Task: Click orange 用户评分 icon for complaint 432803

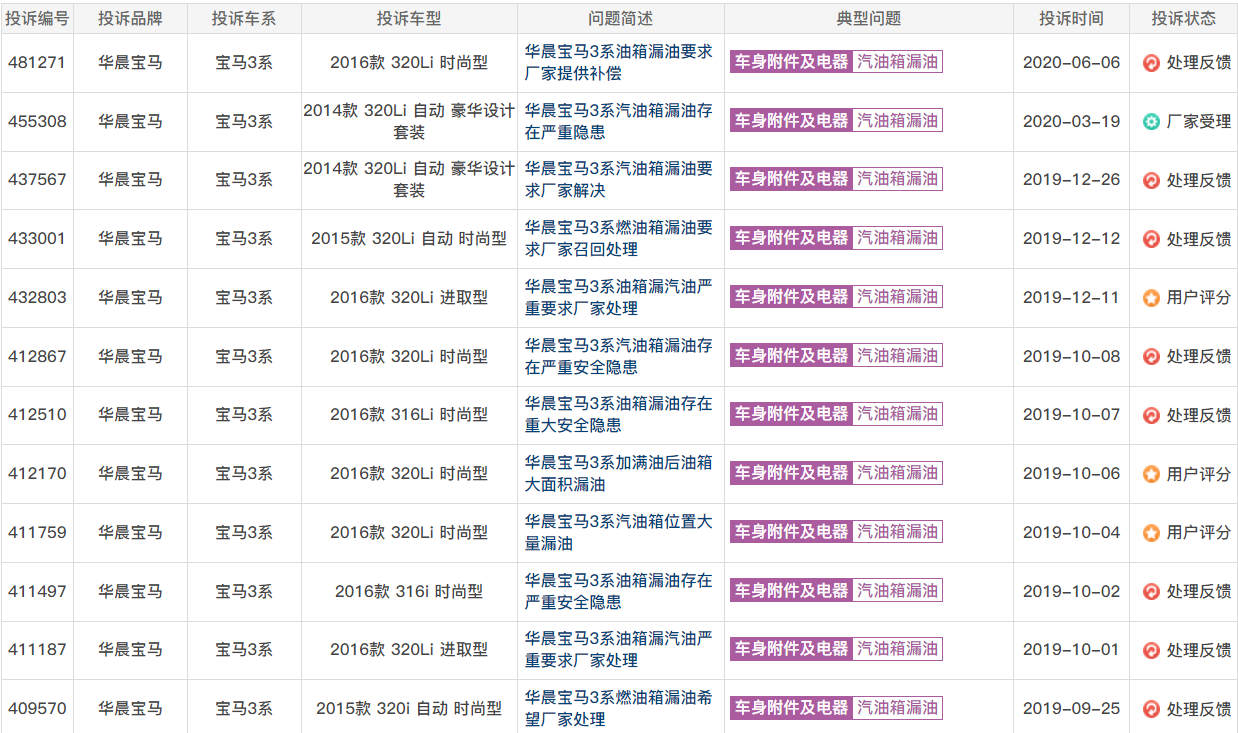Action: pos(1151,298)
